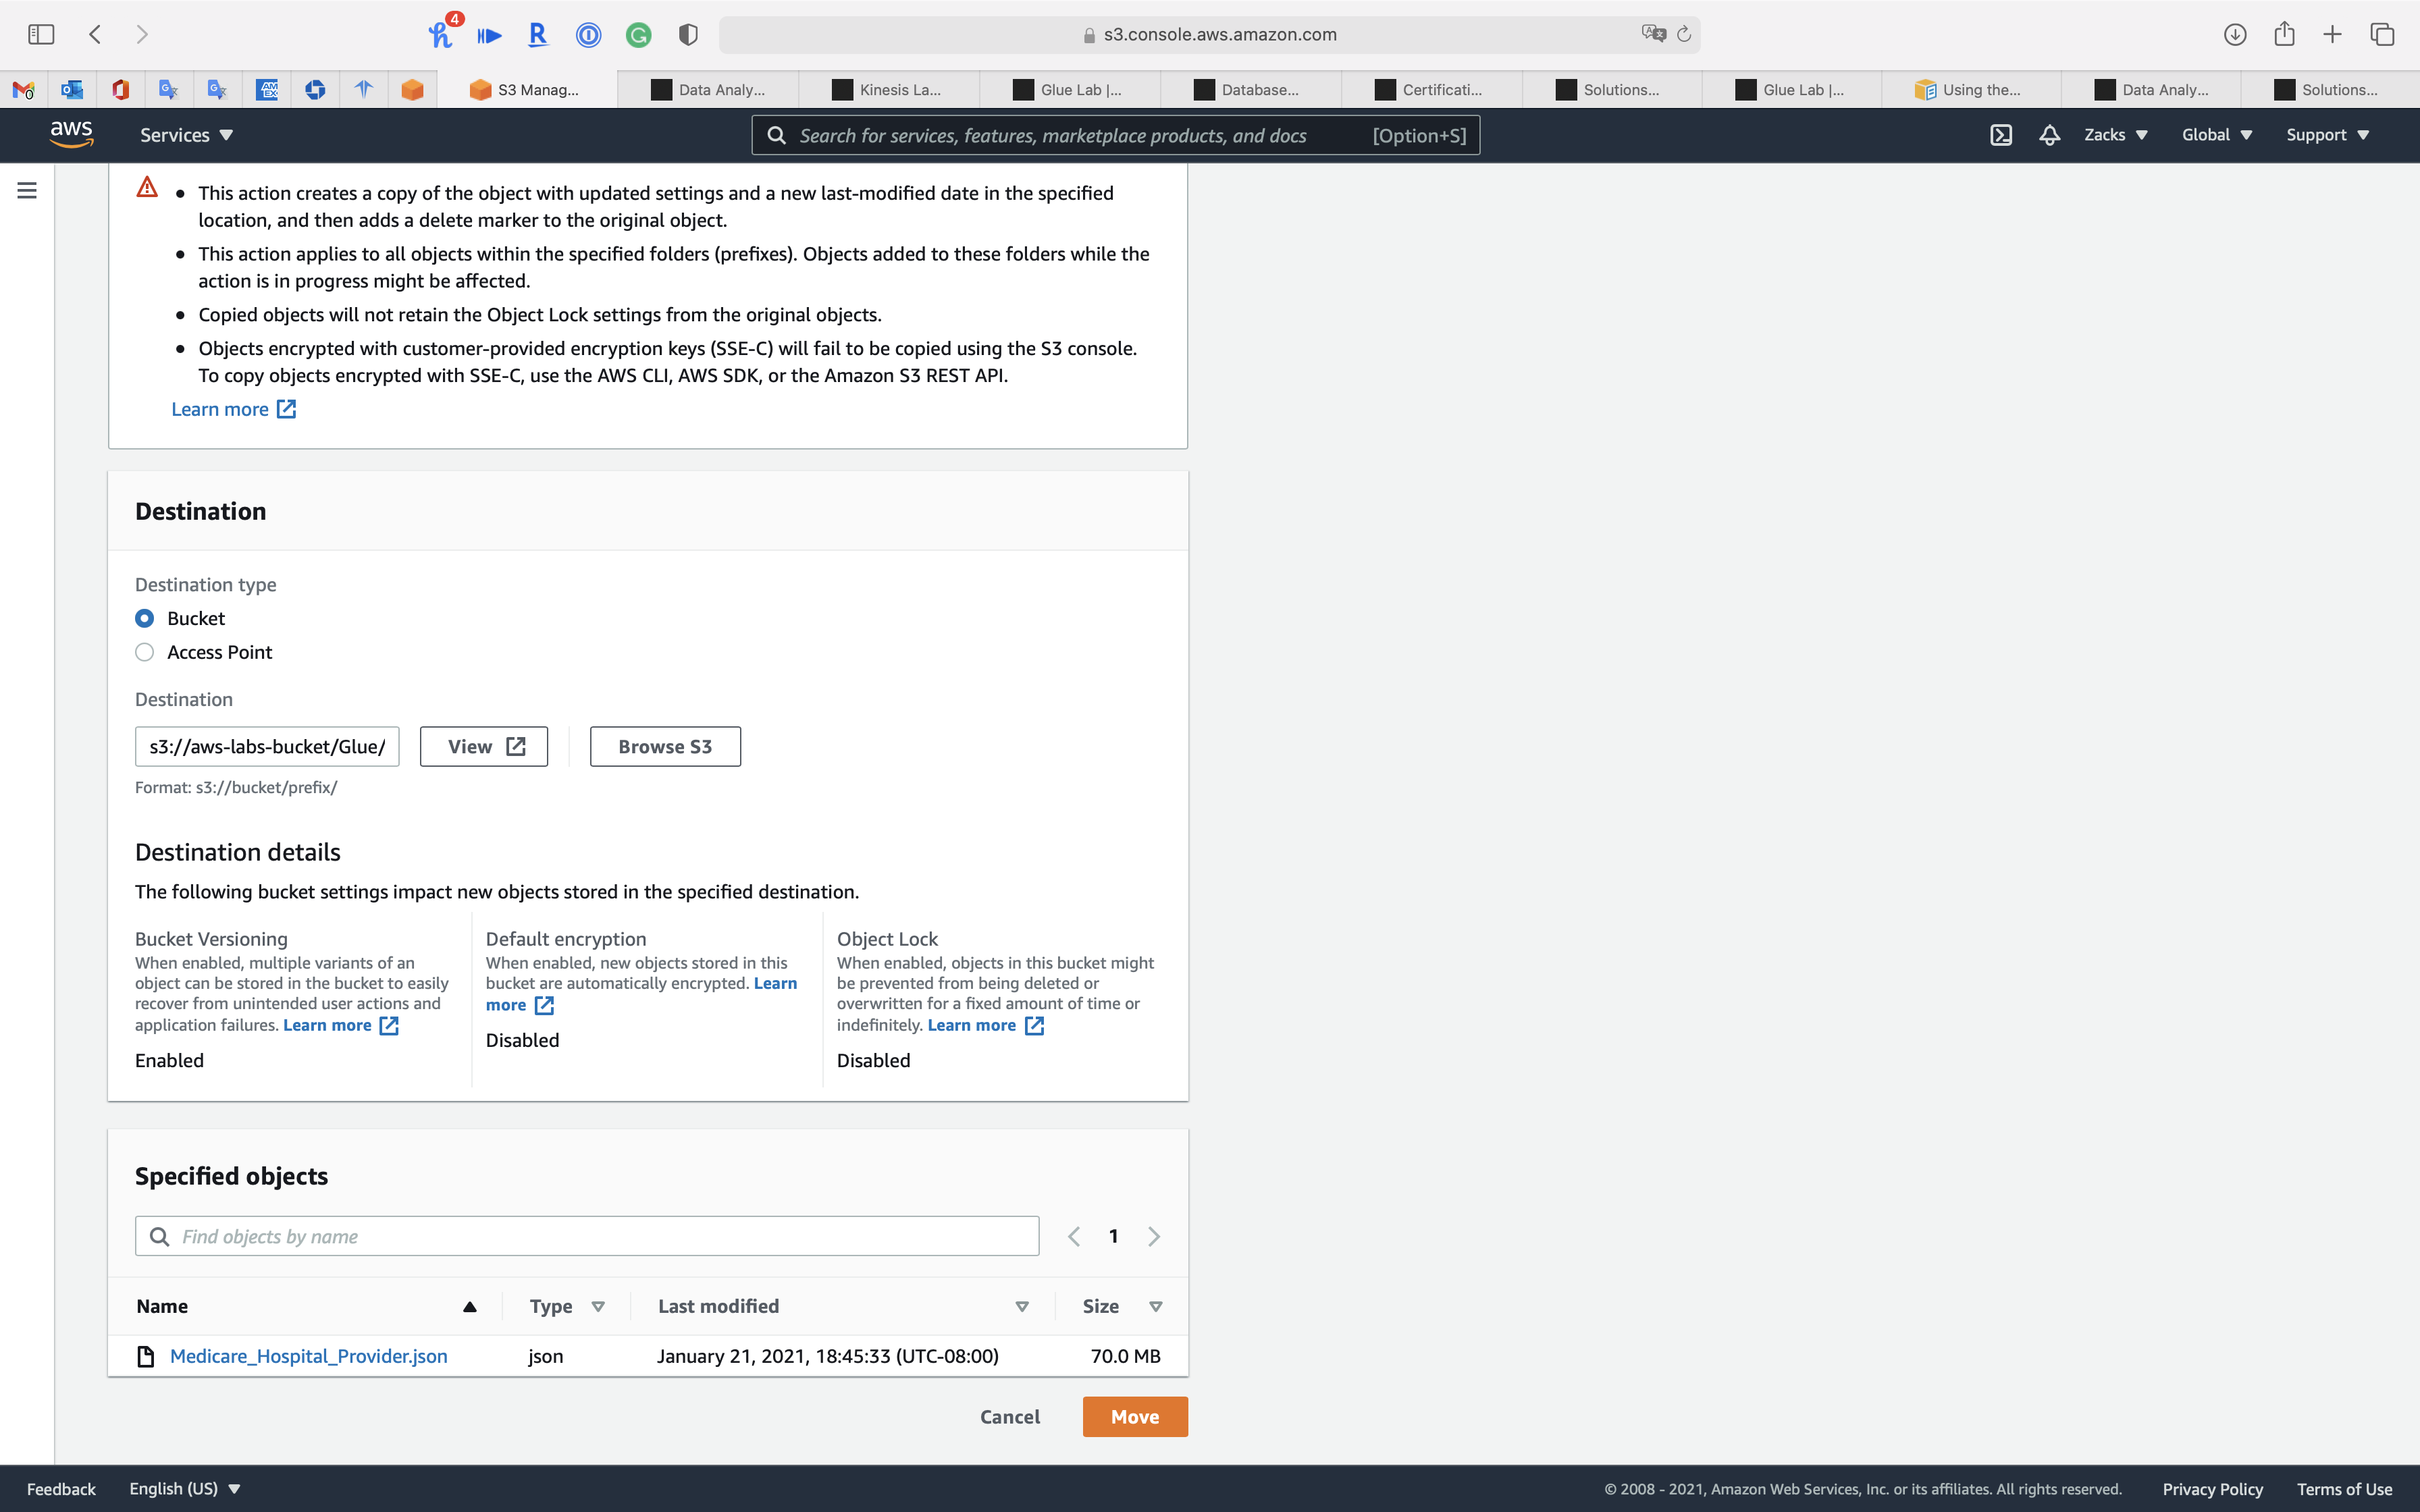Open the Global region dropdown
Viewport: 2420px width, 1512px height.
tap(2216, 135)
